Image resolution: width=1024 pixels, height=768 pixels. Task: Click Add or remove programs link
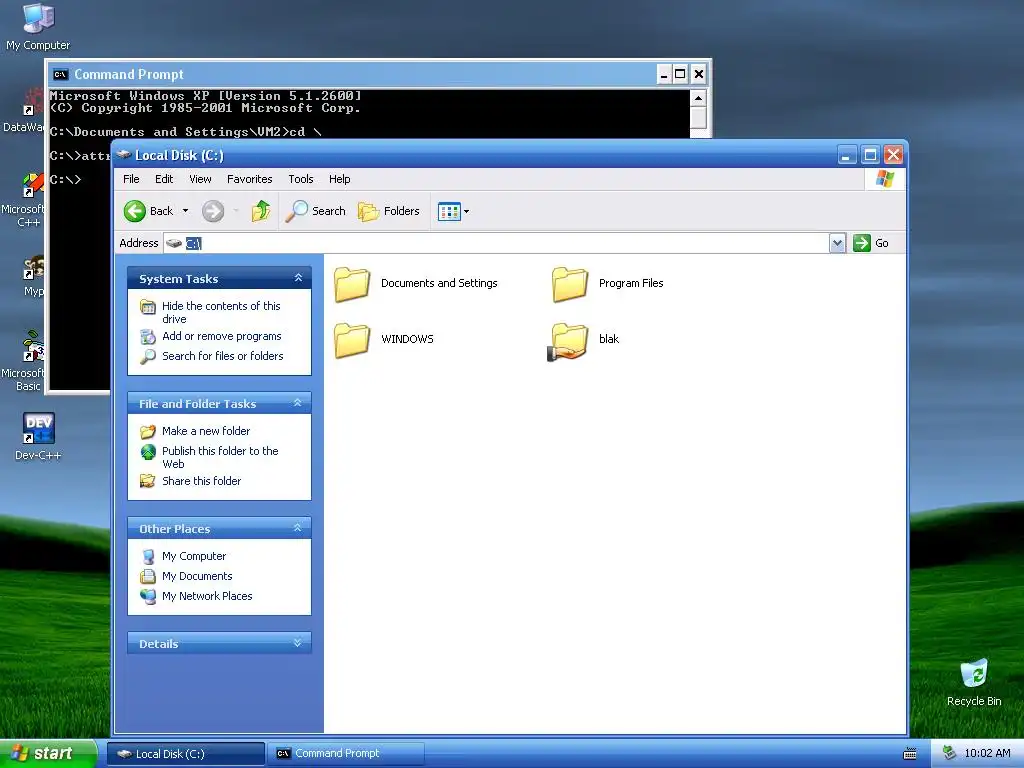click(221, 336)
